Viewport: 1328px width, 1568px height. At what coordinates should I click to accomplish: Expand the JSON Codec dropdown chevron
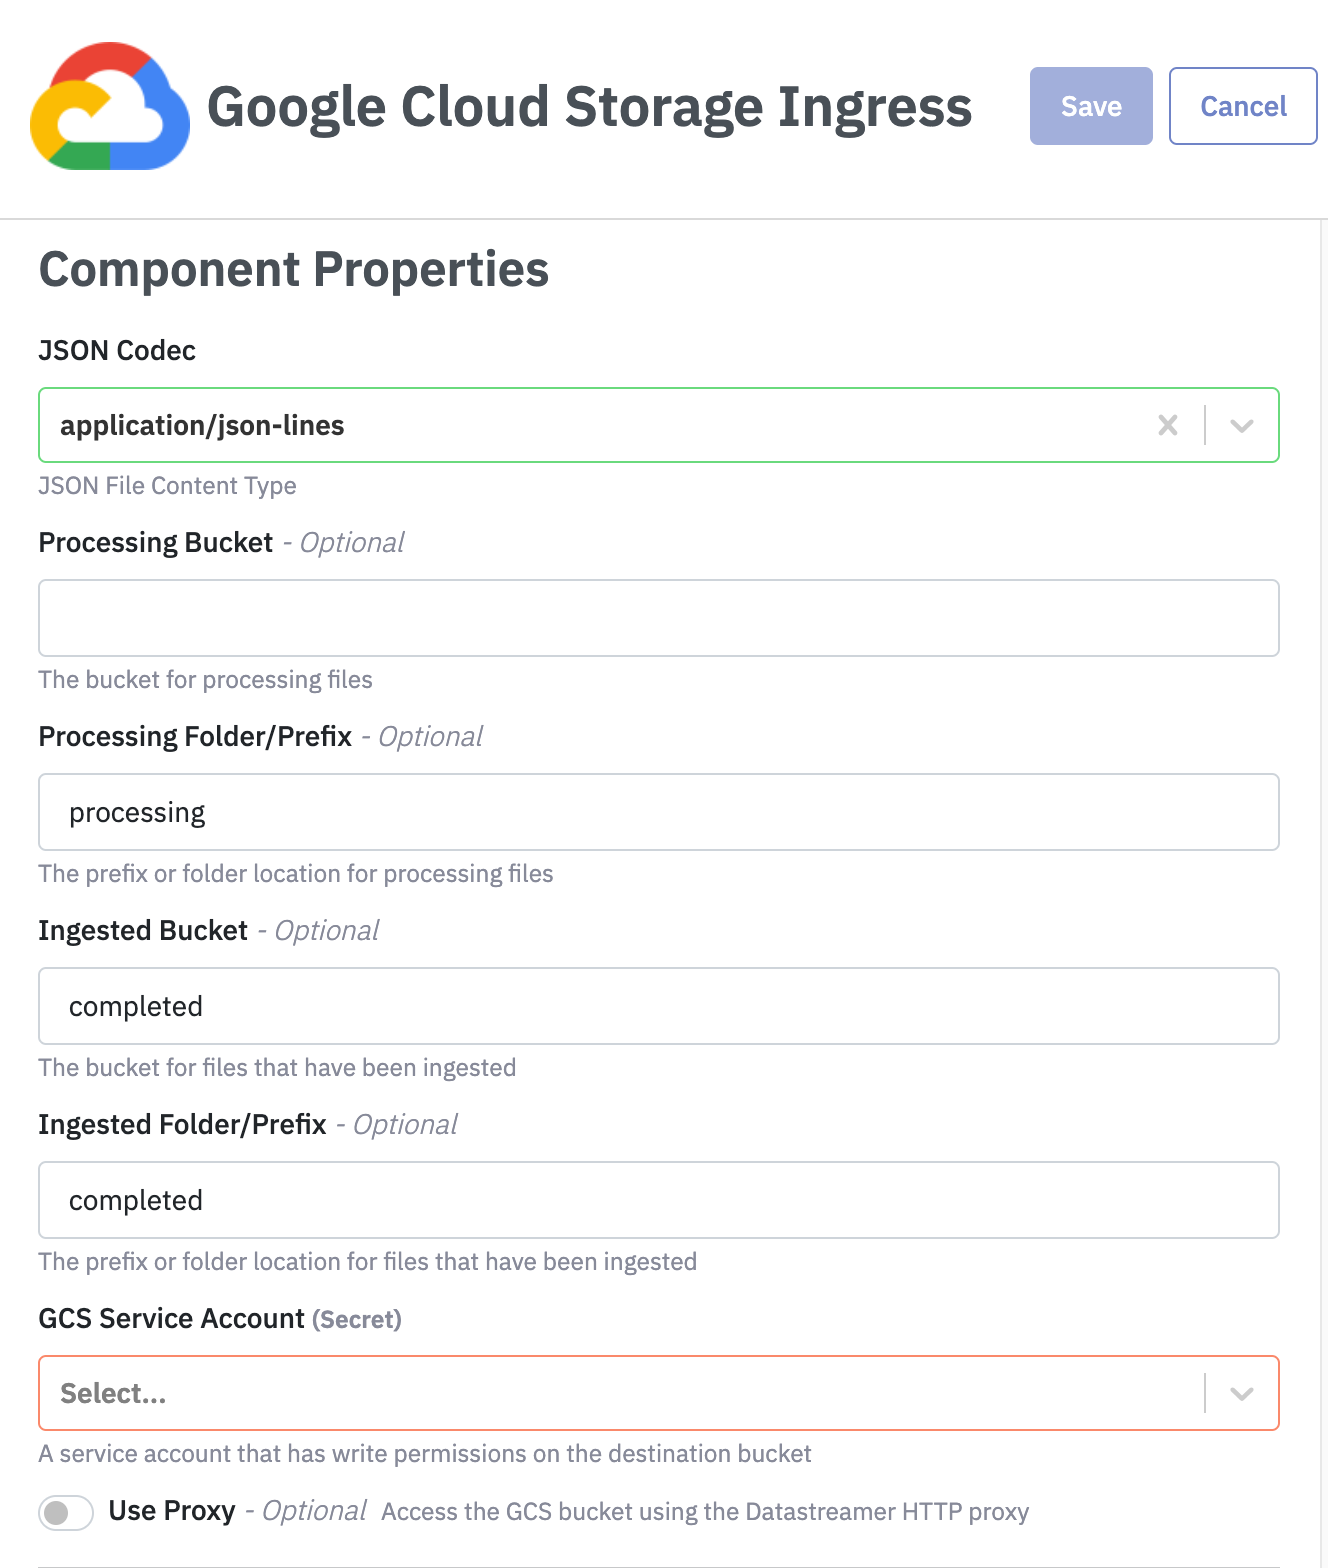(1241, 425)
